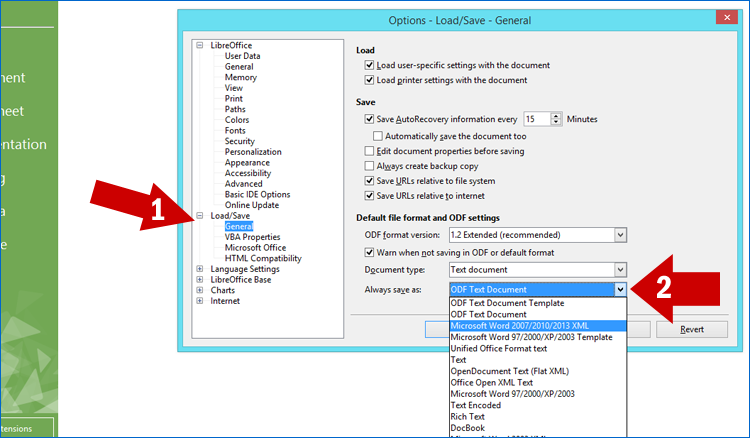The width and height of the screenshot is (750, 438).
Task: Open the ODF format version dropdown
Action: 620,235
